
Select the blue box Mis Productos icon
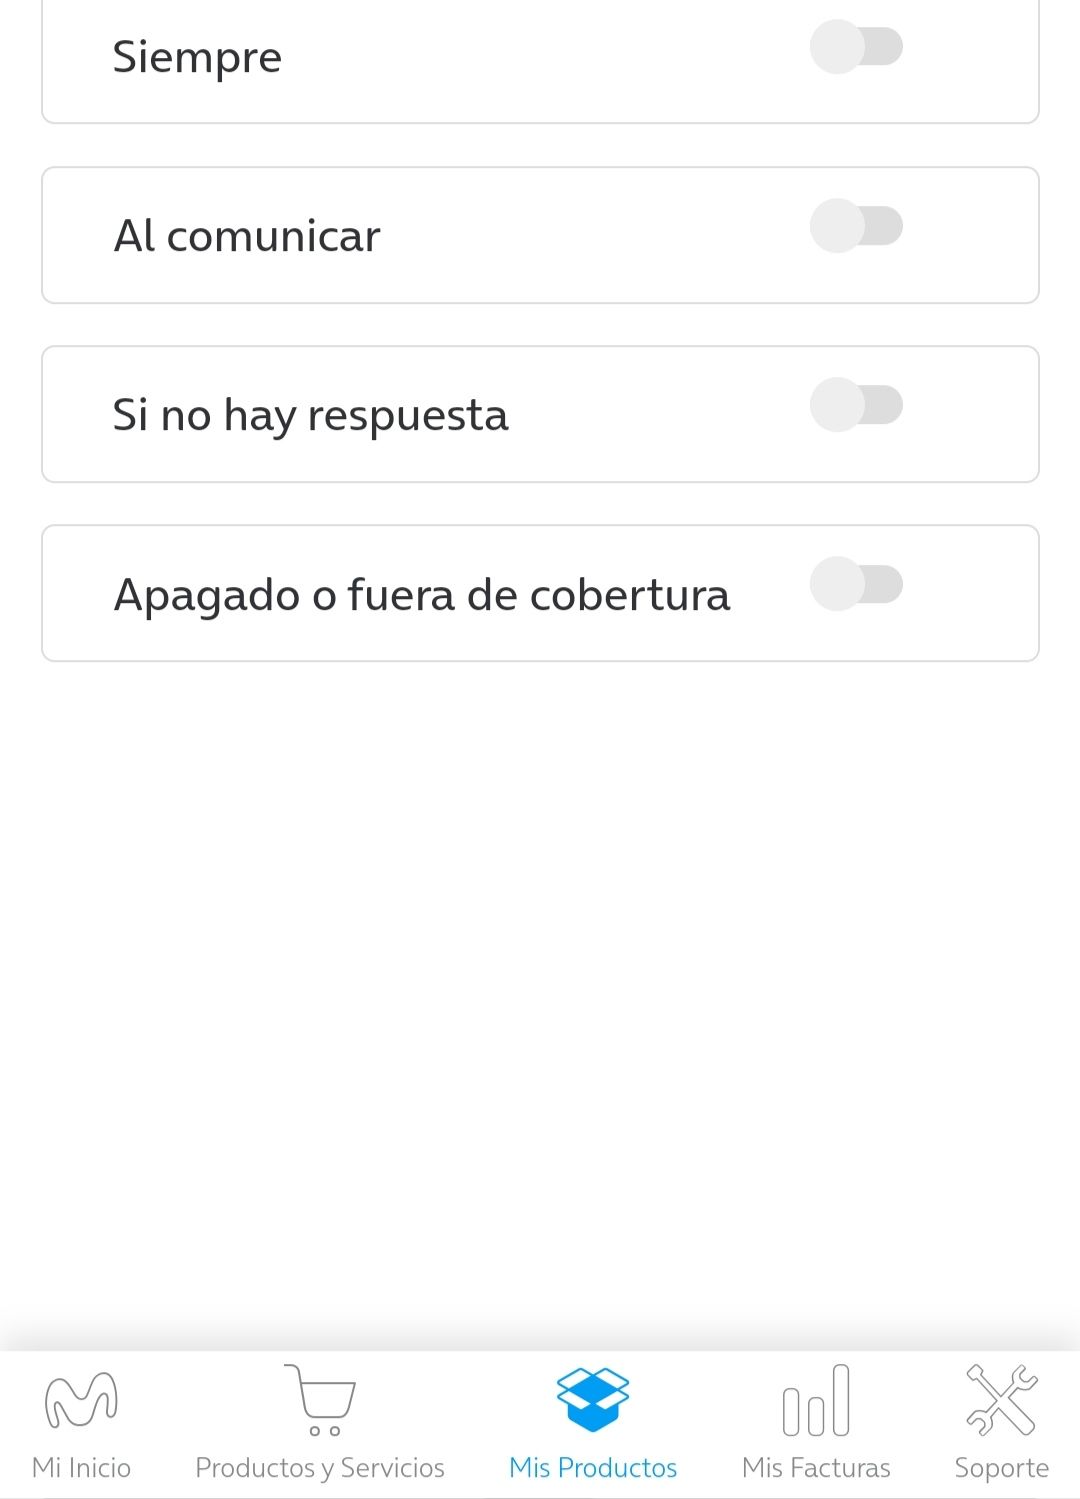click(593, 1399)
